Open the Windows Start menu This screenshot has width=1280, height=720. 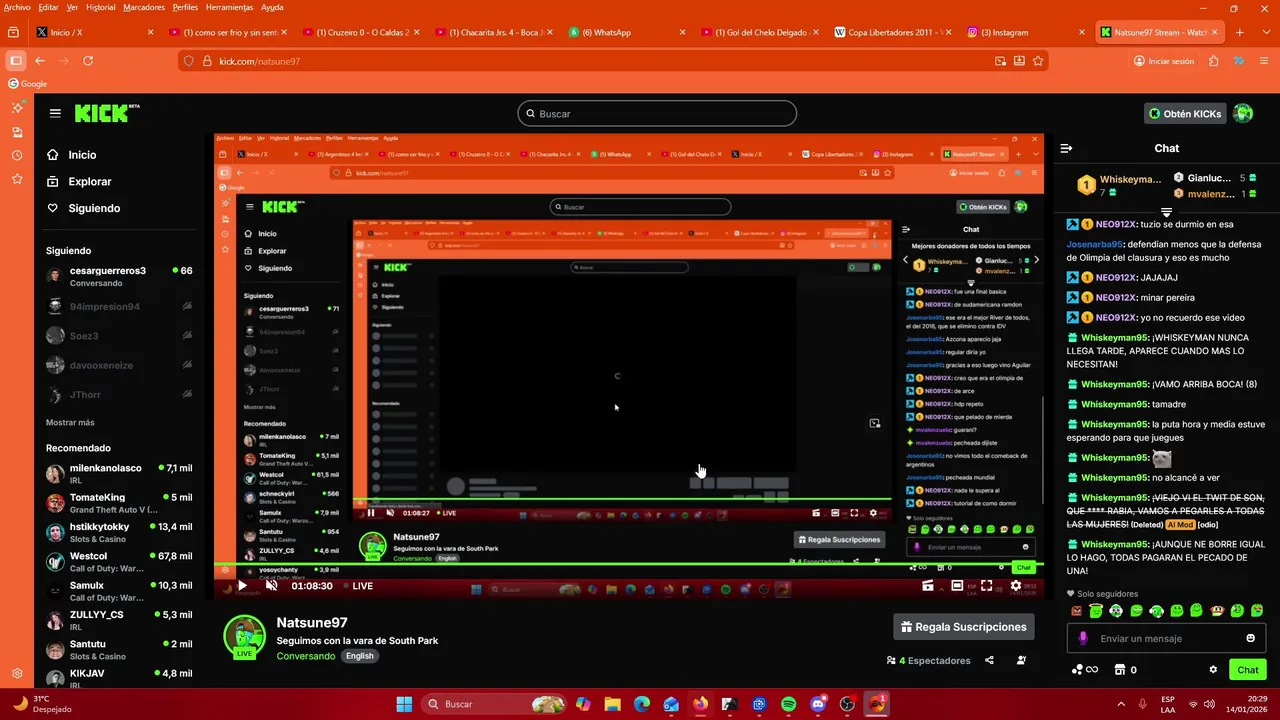click(404, 704)
